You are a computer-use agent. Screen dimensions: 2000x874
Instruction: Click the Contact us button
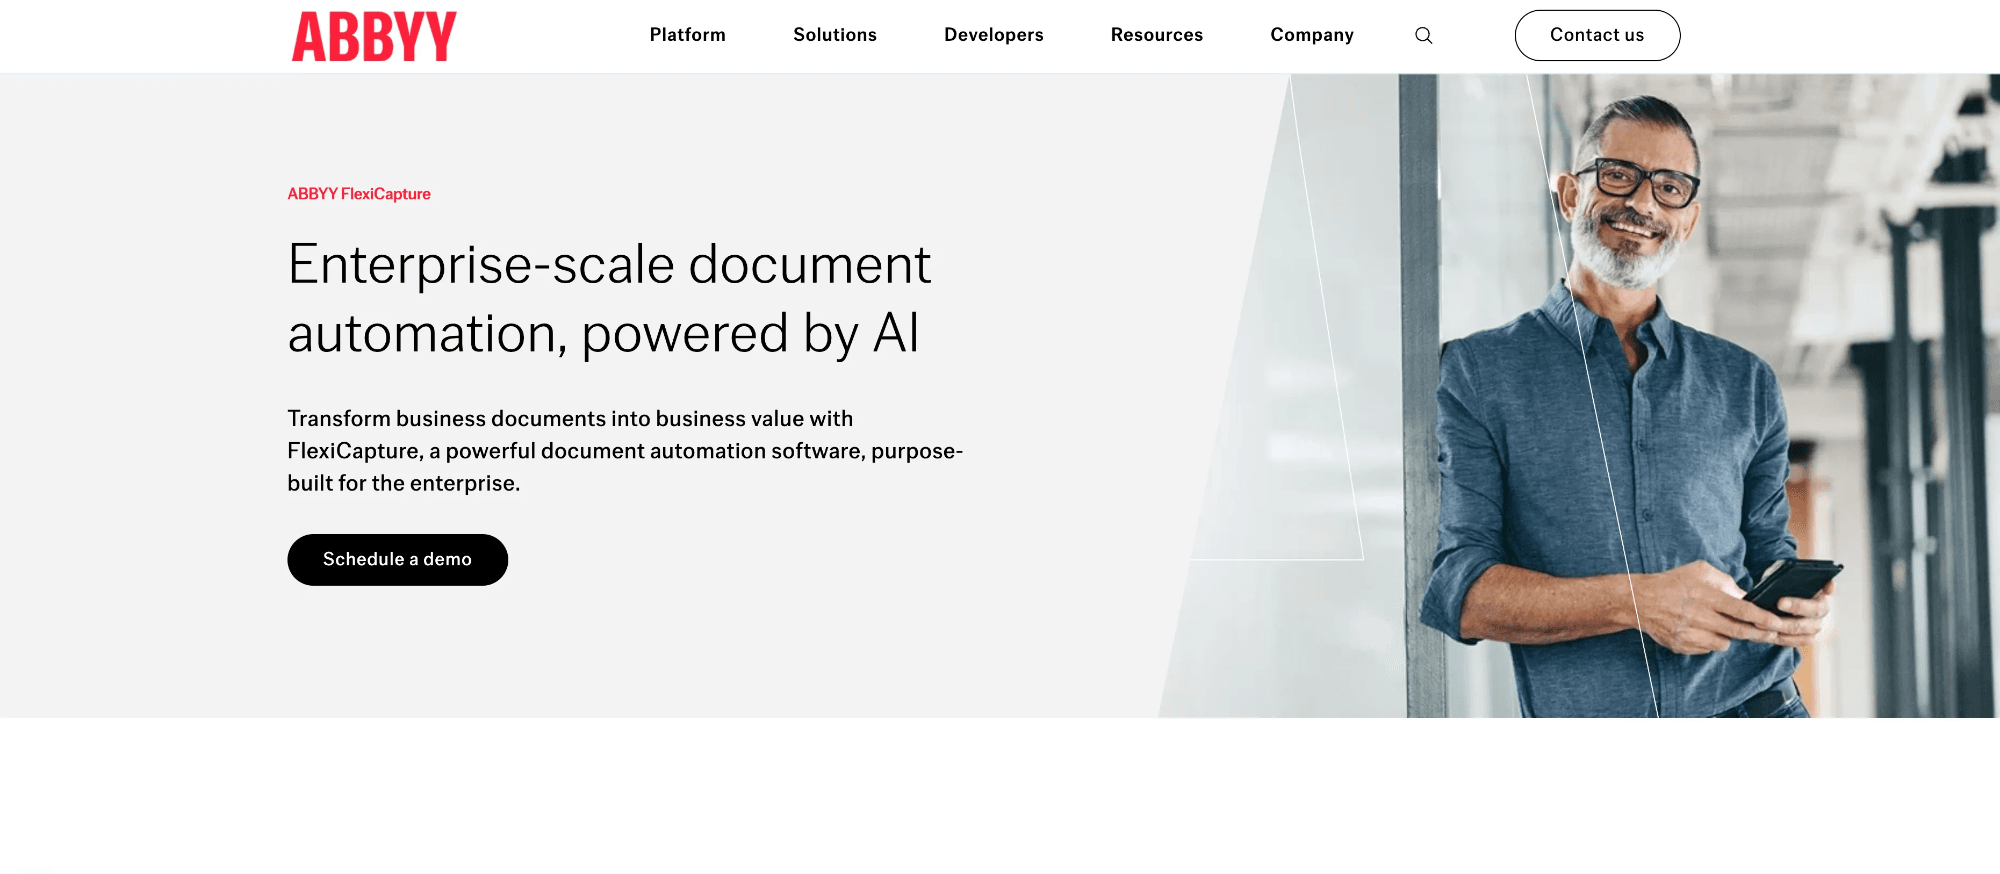pyautogui.click(x=1597, y=35)
